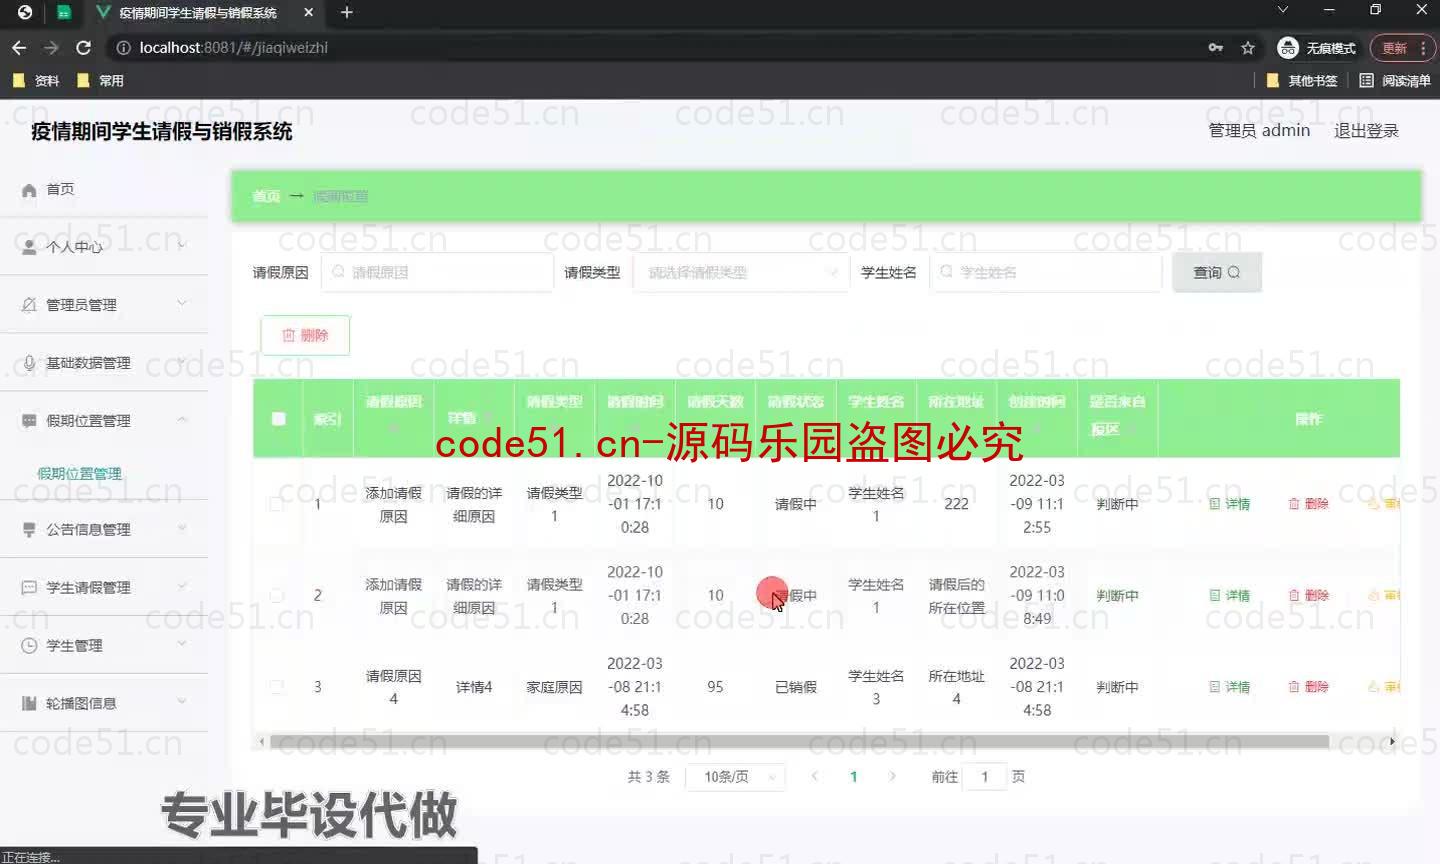Click the person icon beside 个人中心
Screen dimensions: 1440x864
[x=29, y=247]
